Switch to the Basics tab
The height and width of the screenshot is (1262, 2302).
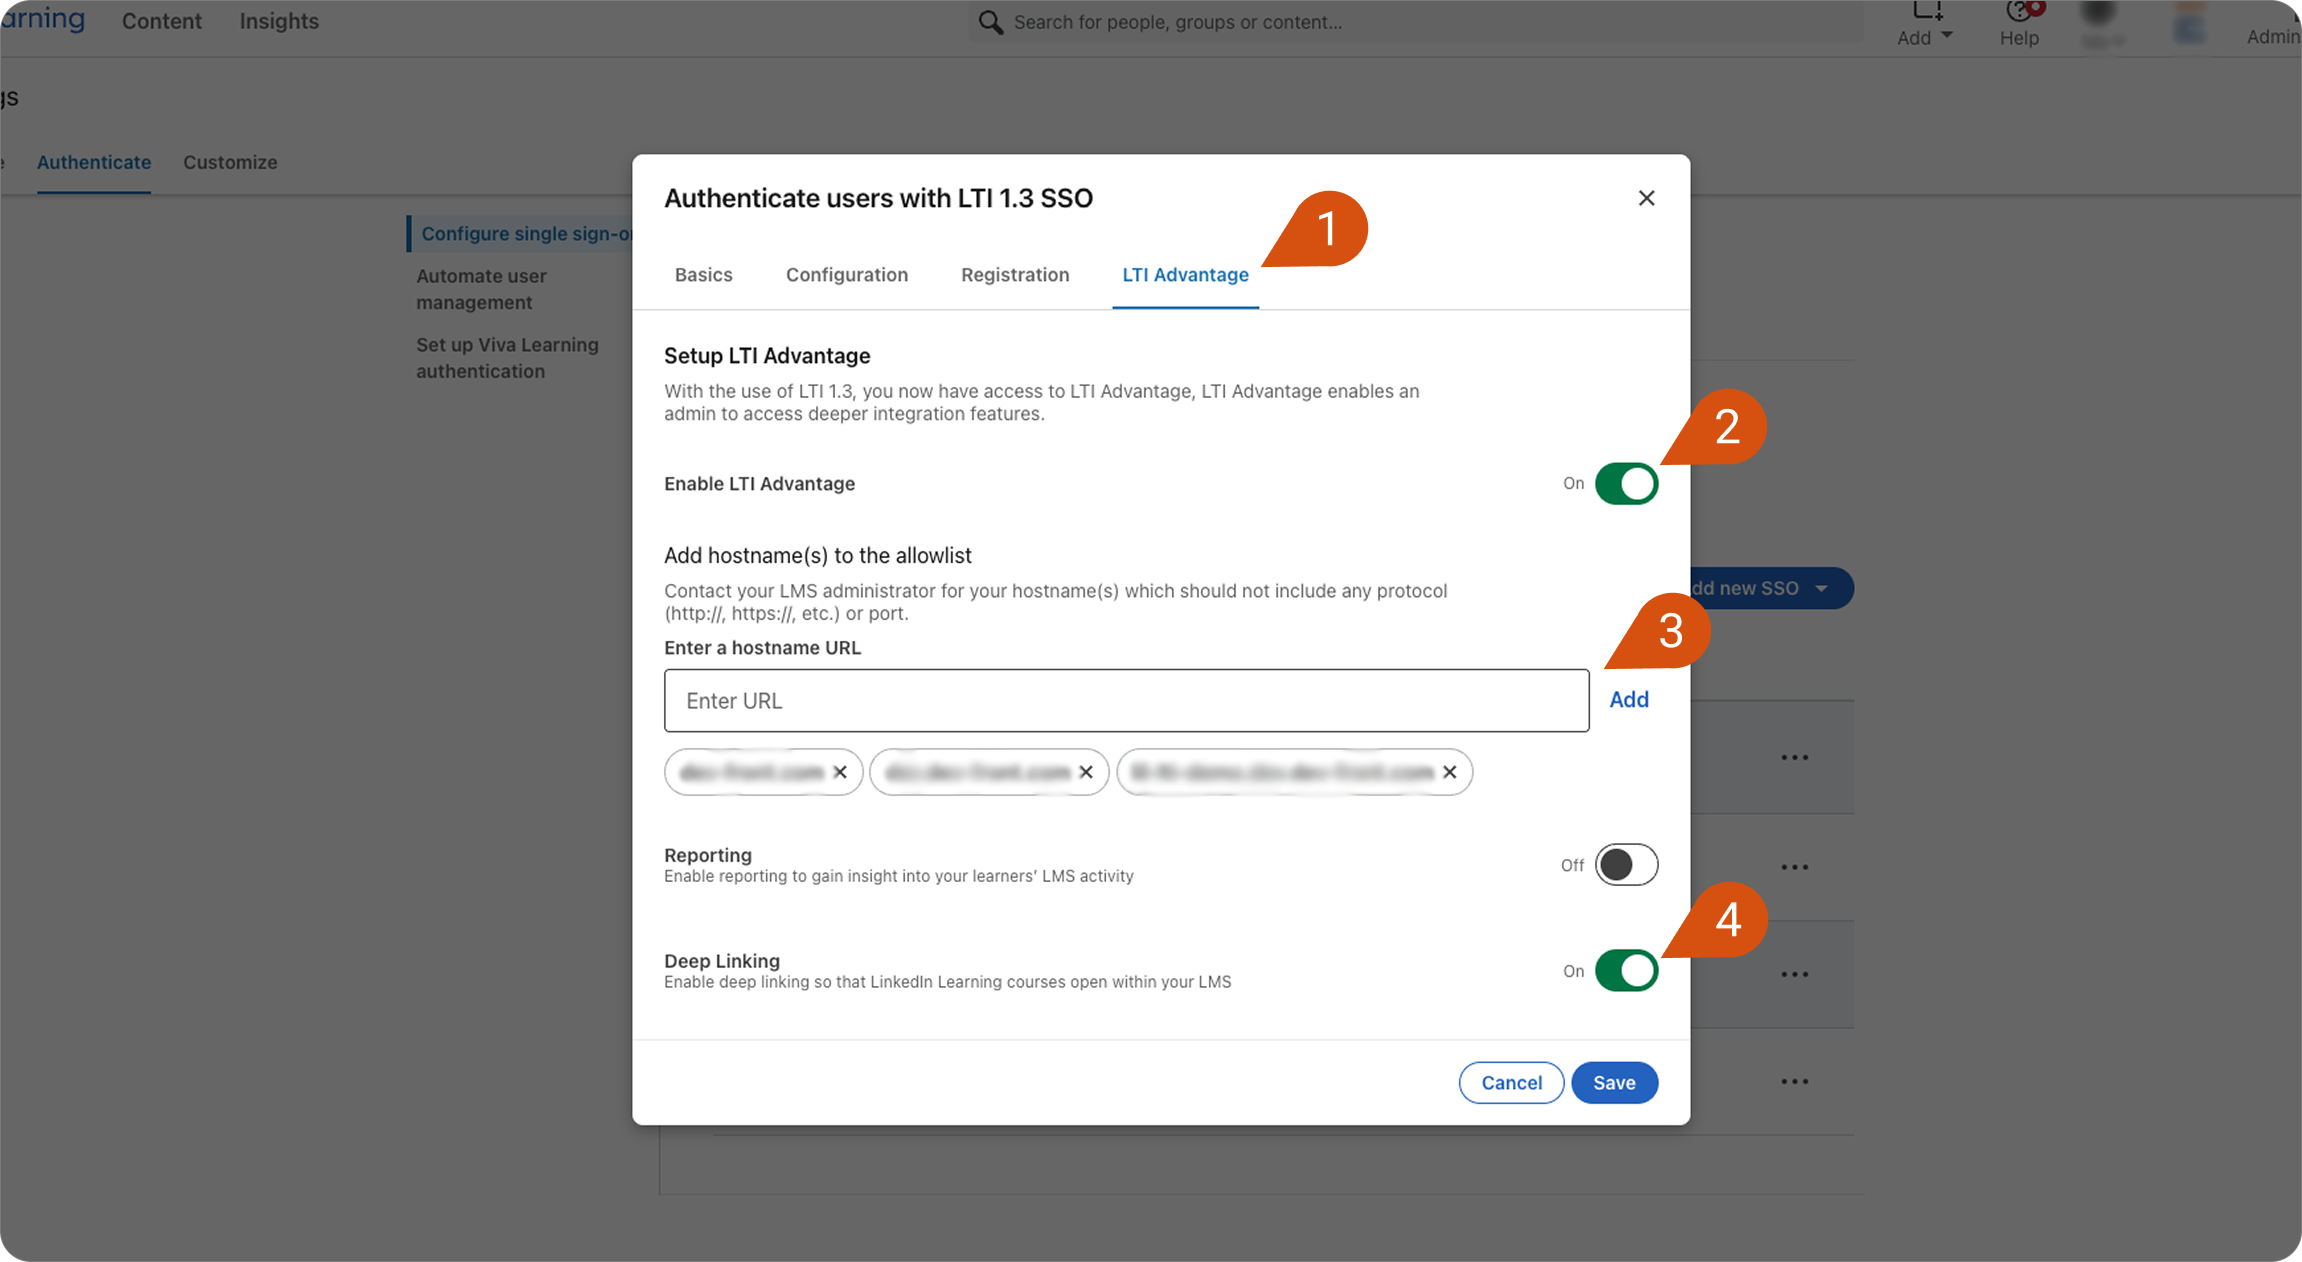click(x=703, y=275)
